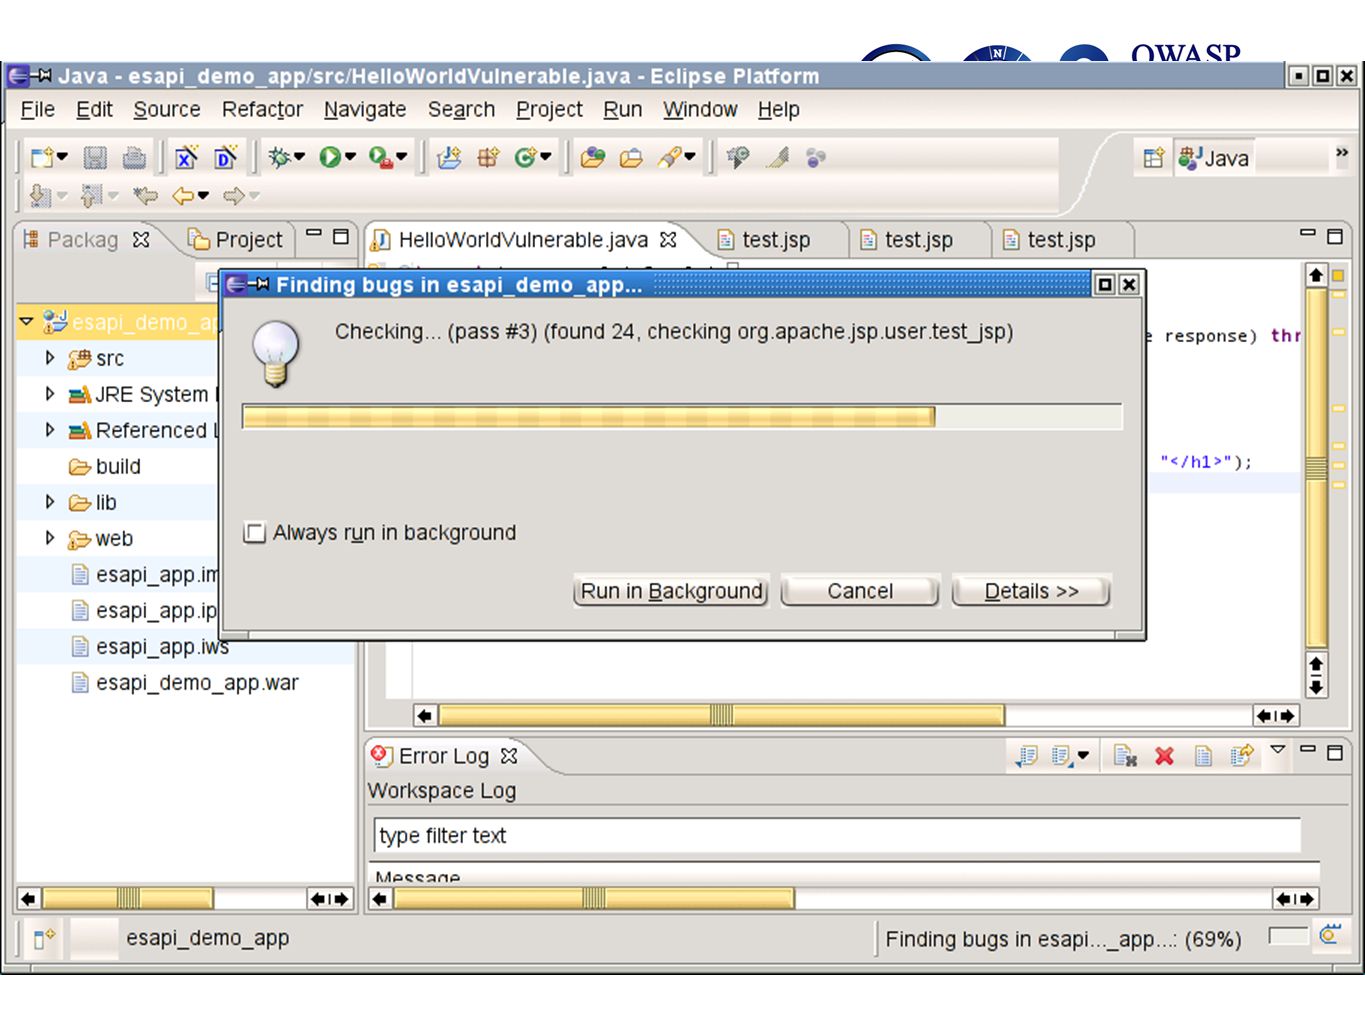Image resolution: width=1365 pixels, height=1024 pixels.
Task: Click the toggle mark occurrences pencil icon
Action: [778, 157]
